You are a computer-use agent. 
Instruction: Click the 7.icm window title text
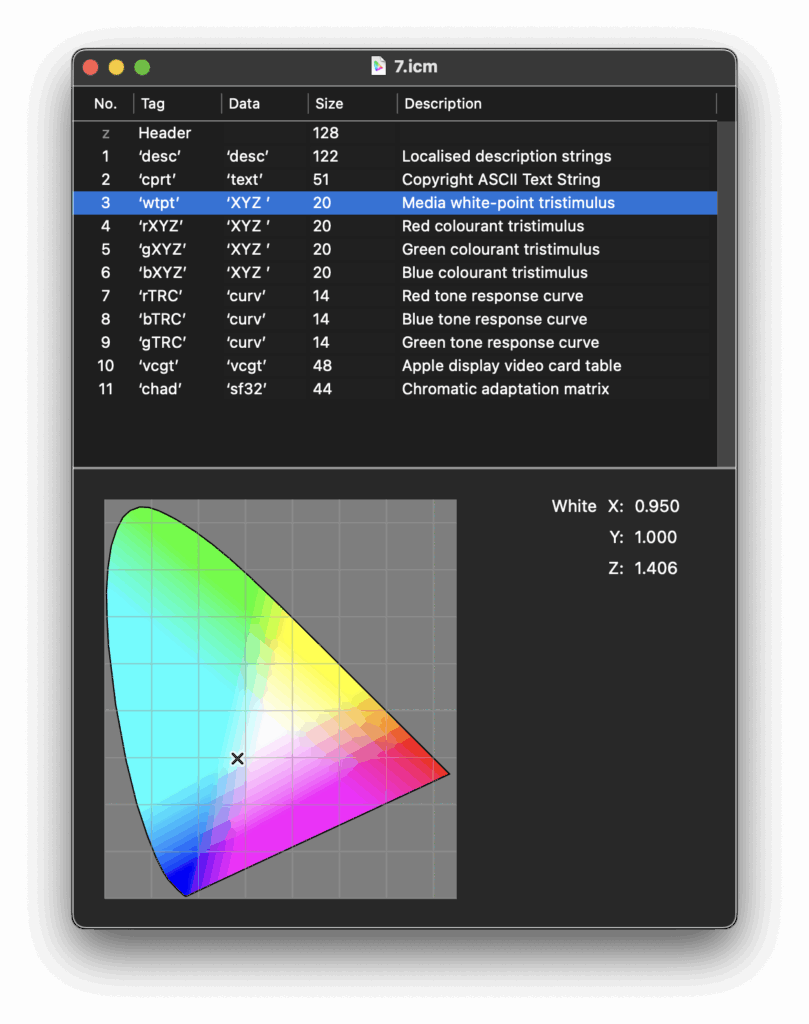416,67
